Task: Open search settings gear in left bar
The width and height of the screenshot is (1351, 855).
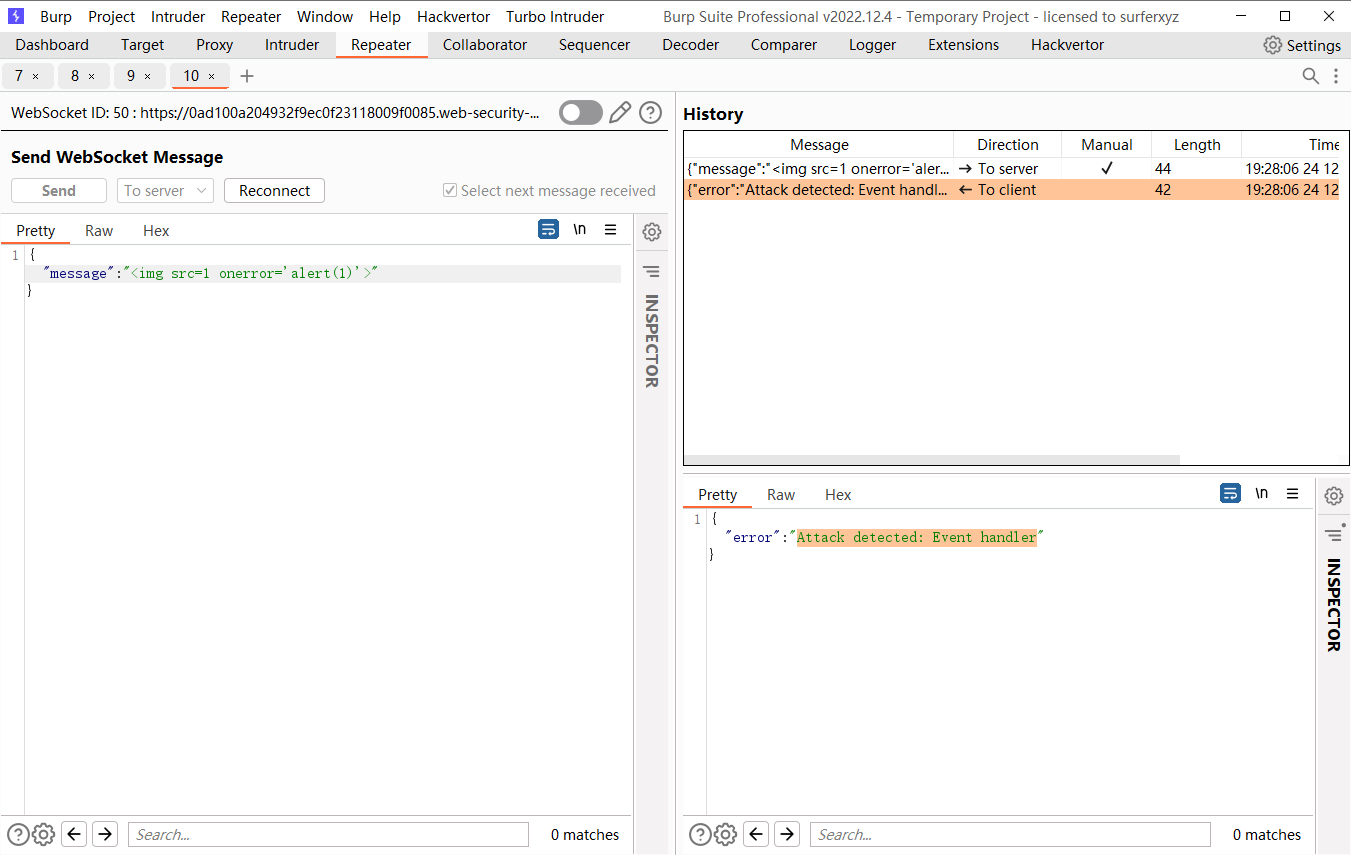Action: point(43,834)
